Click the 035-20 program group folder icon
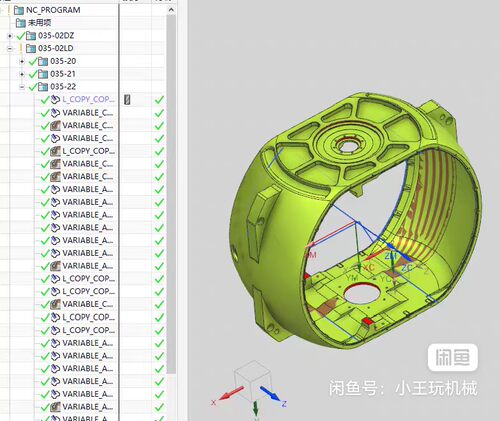 (43, 62)
